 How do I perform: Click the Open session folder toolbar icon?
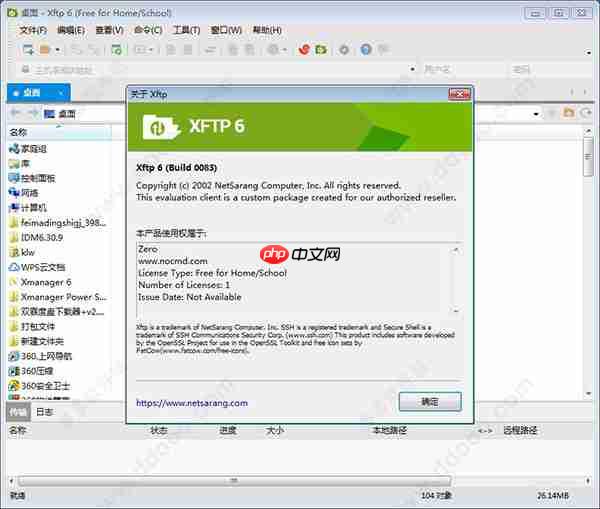pyautogui.click(x=45, y=49)
